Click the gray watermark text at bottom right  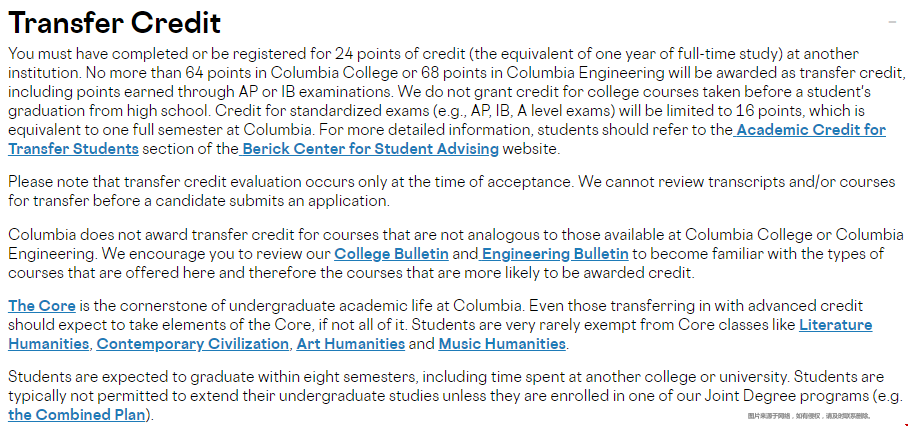[x=809, y=416]
